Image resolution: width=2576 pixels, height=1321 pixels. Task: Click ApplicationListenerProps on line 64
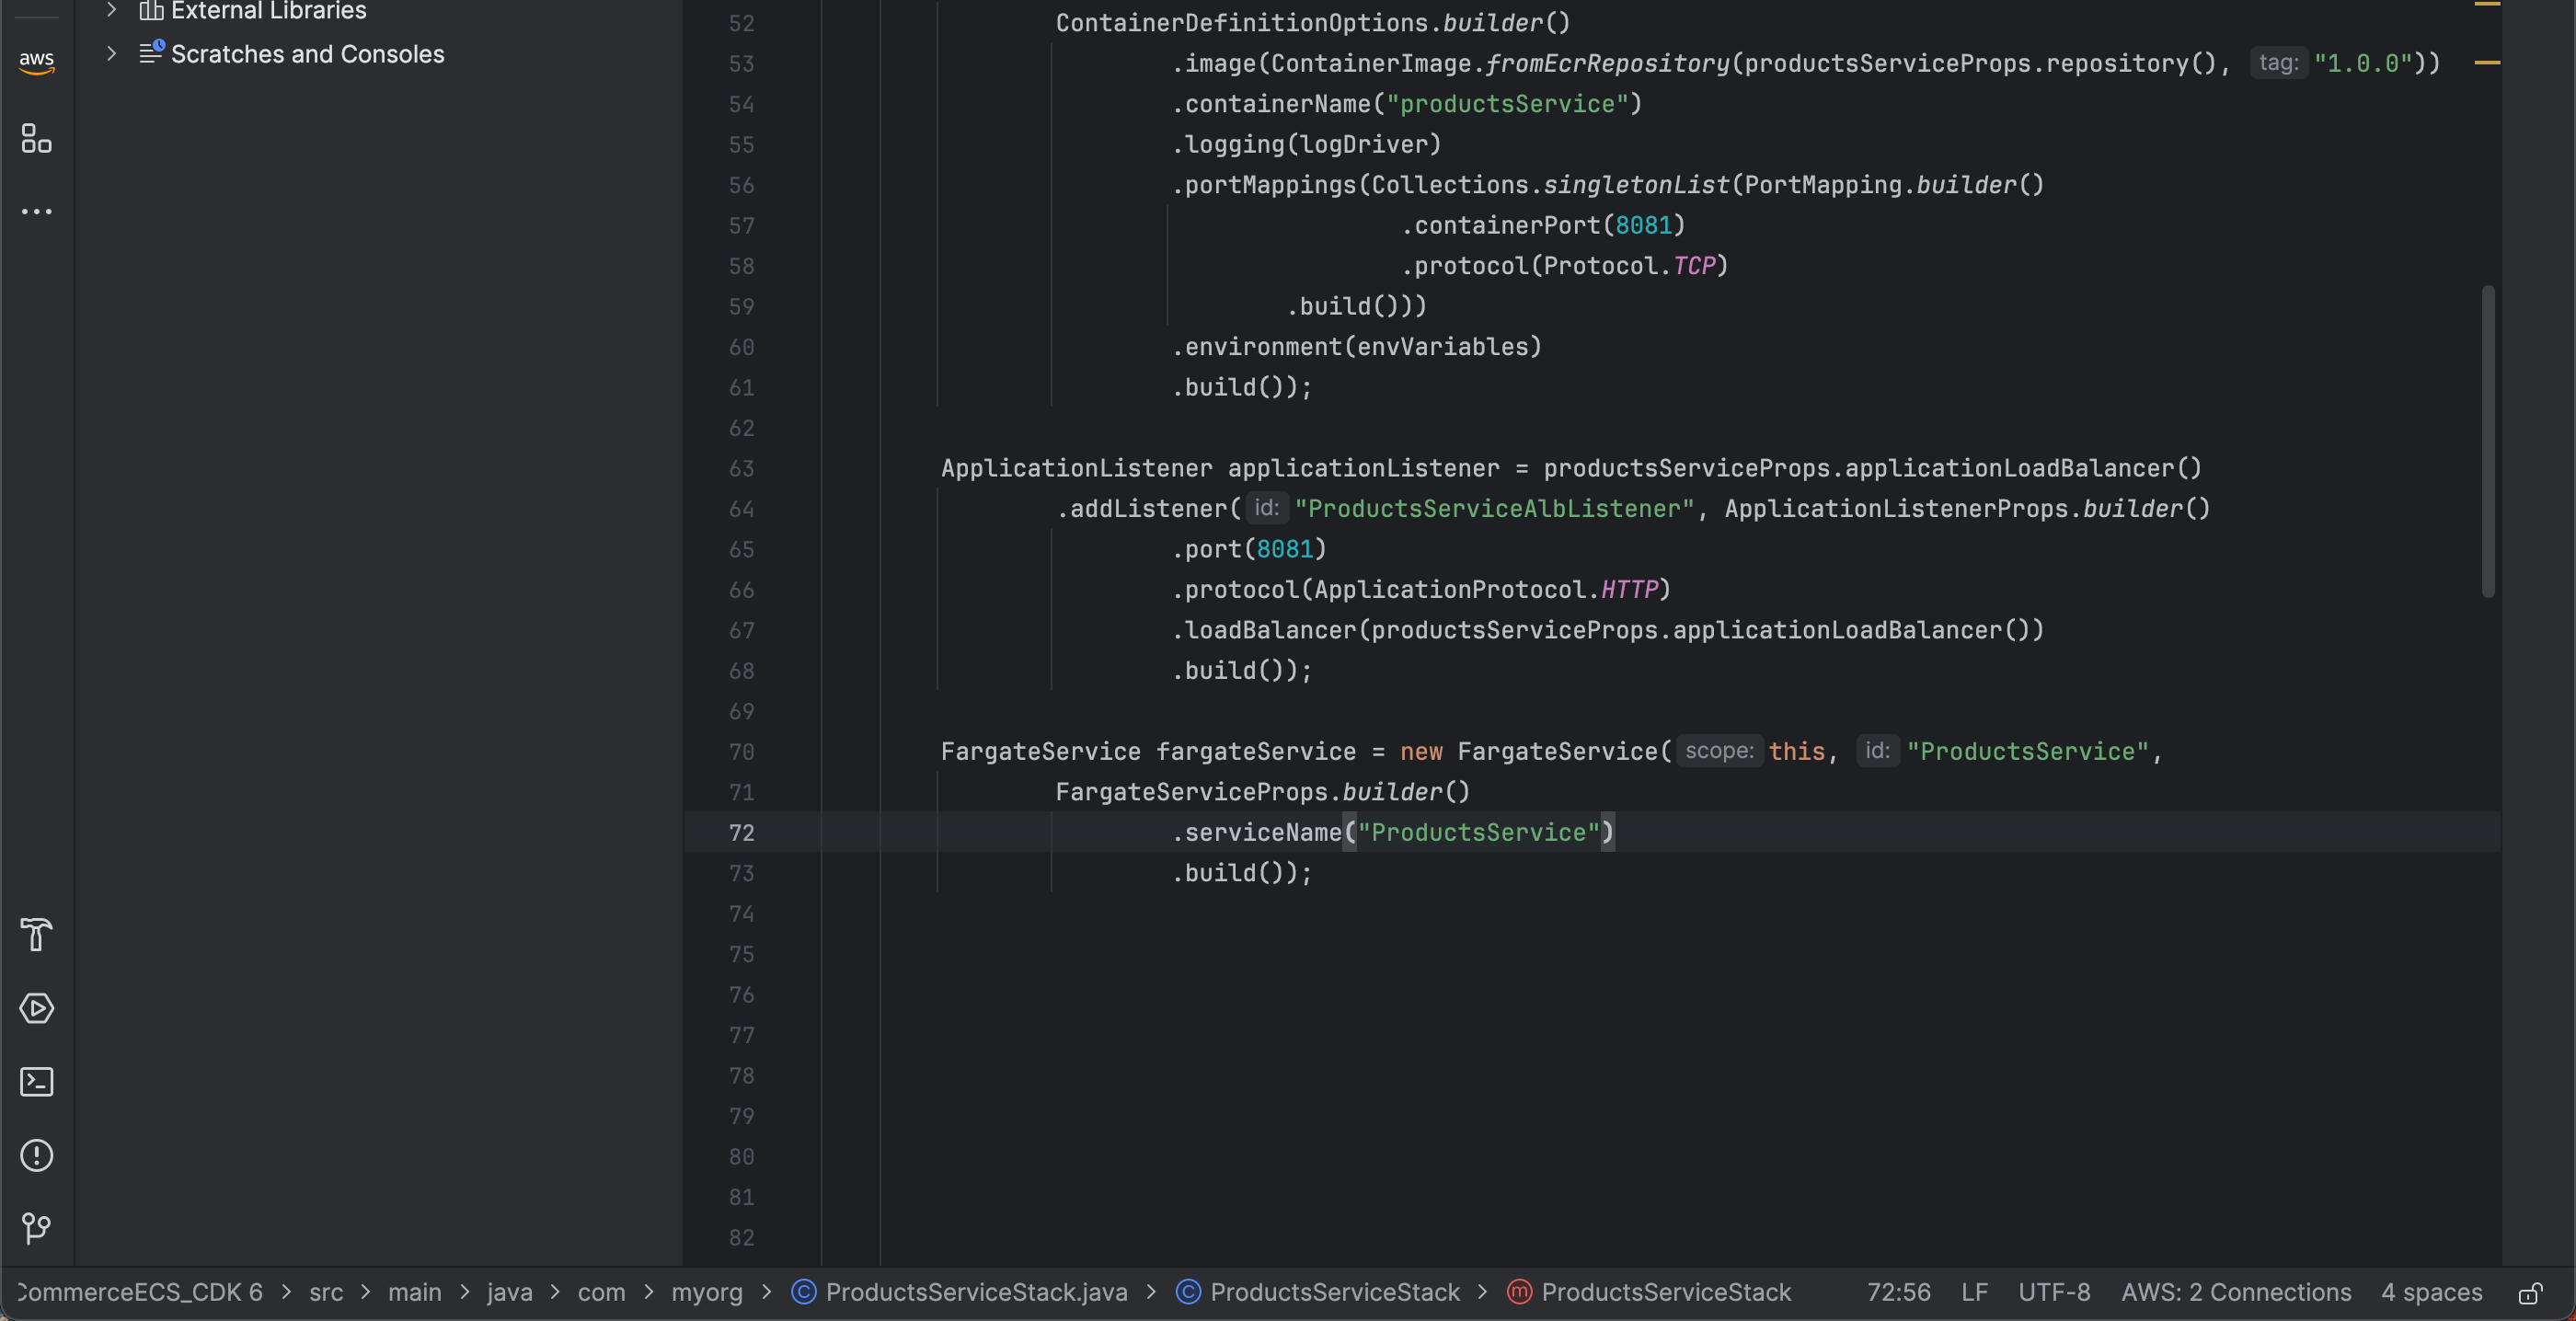[x=1896, y=509]
